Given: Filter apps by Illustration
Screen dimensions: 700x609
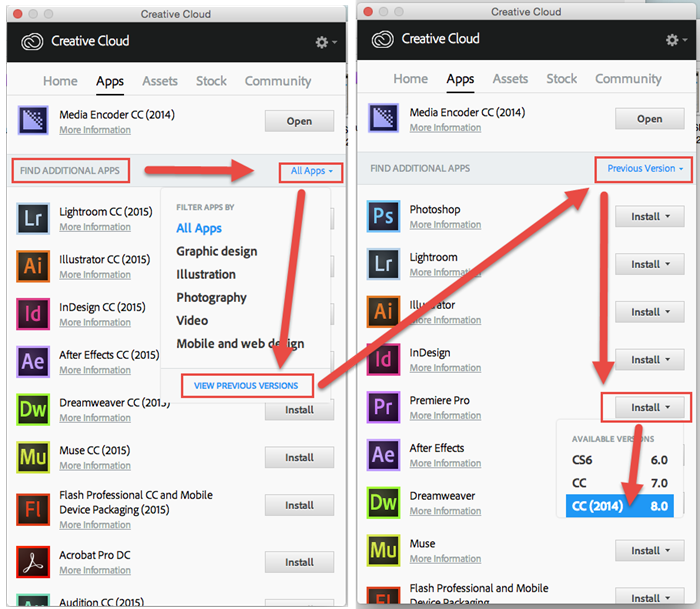Looking at the screenshot, I should point(206,274).
